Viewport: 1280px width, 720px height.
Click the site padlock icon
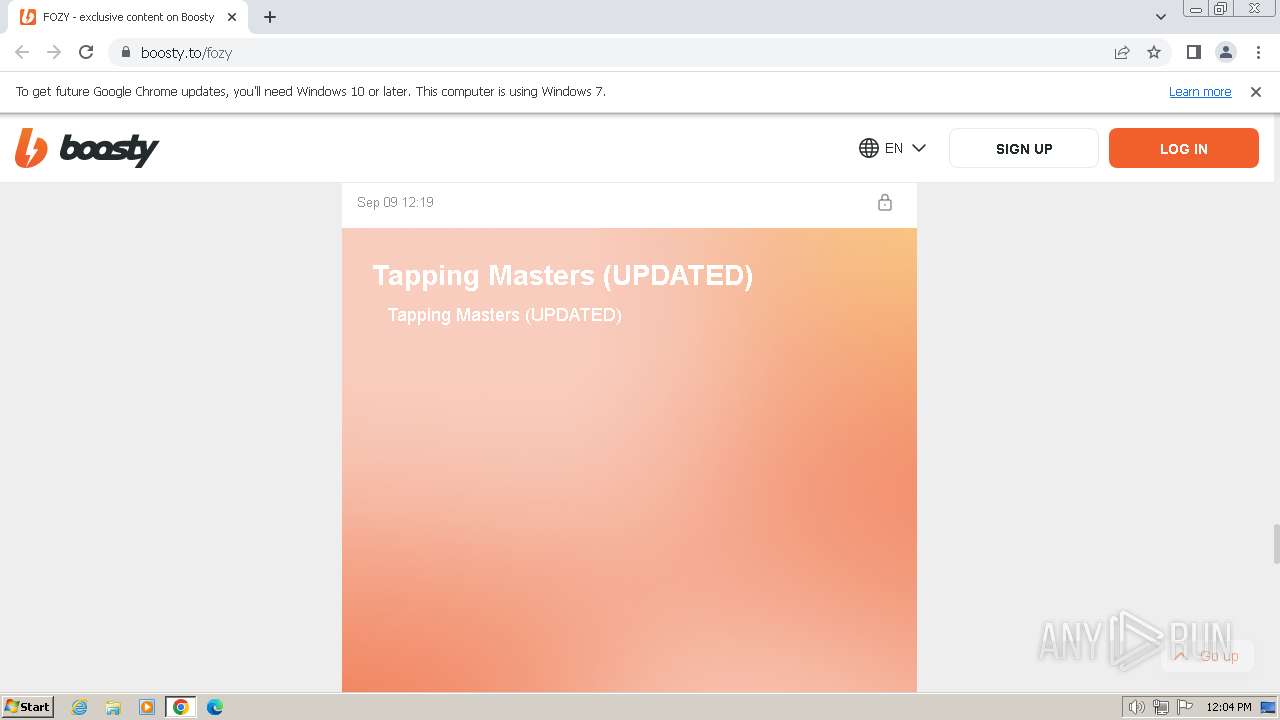click(125, 52)
